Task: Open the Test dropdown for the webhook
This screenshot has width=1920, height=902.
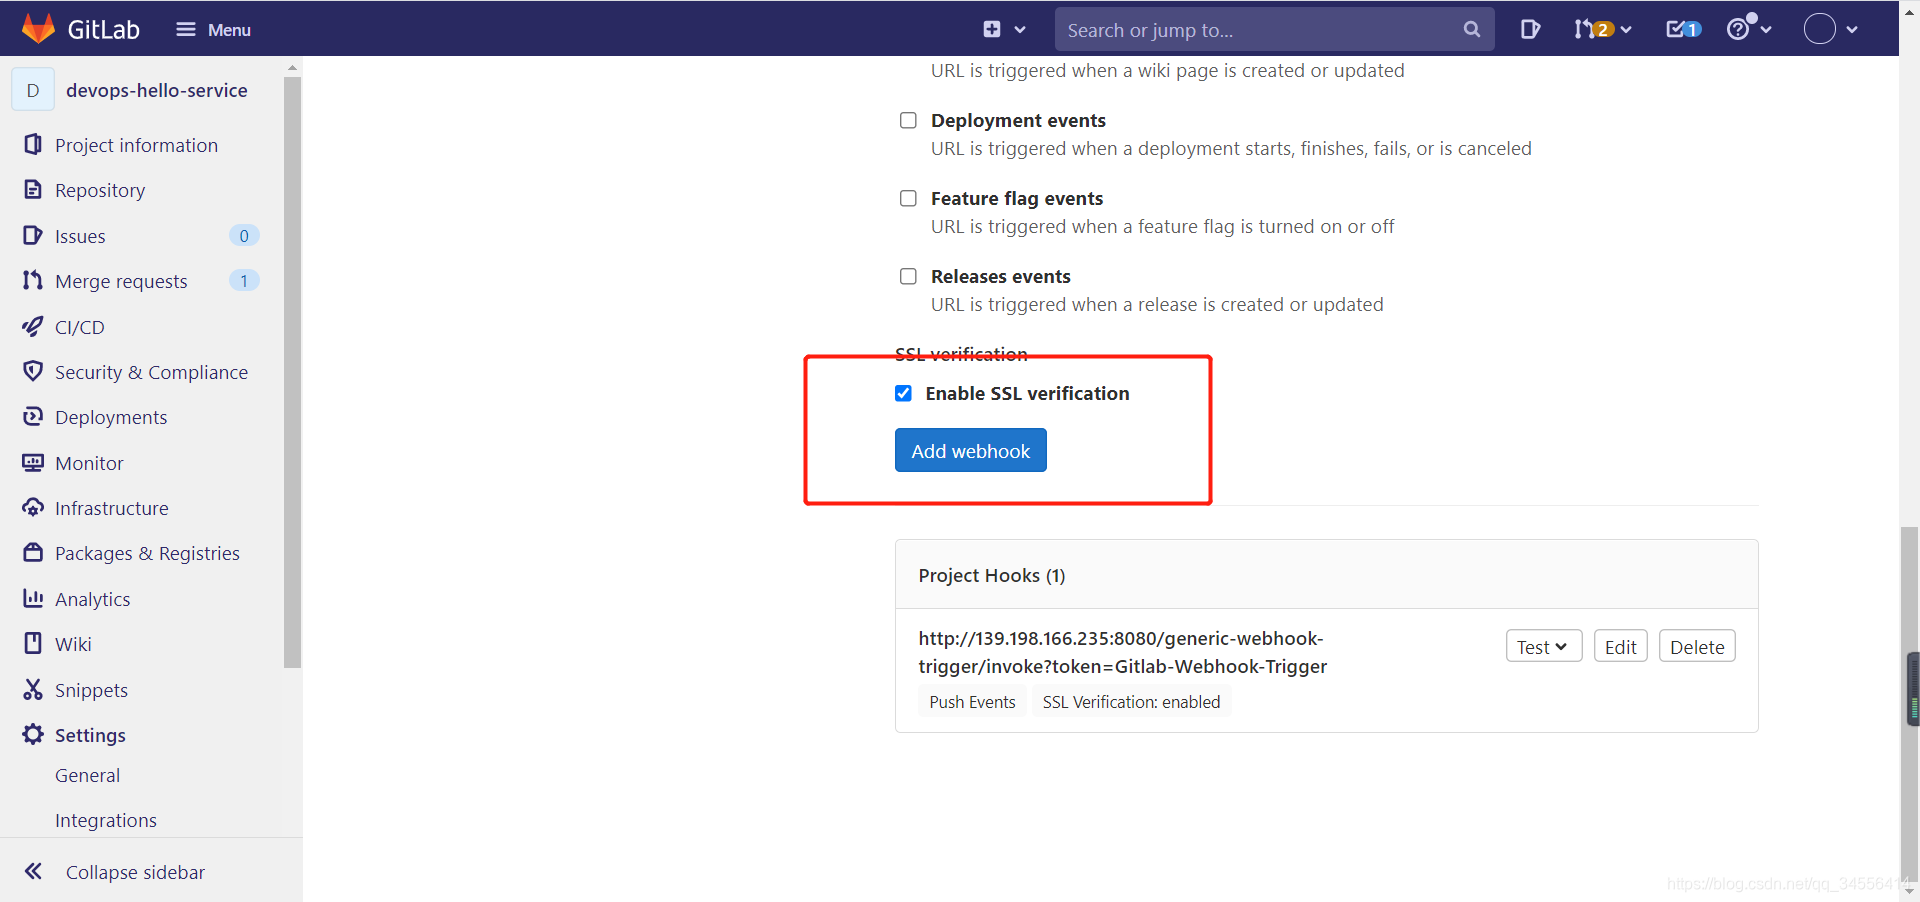Action: [x=1543, y=645]
